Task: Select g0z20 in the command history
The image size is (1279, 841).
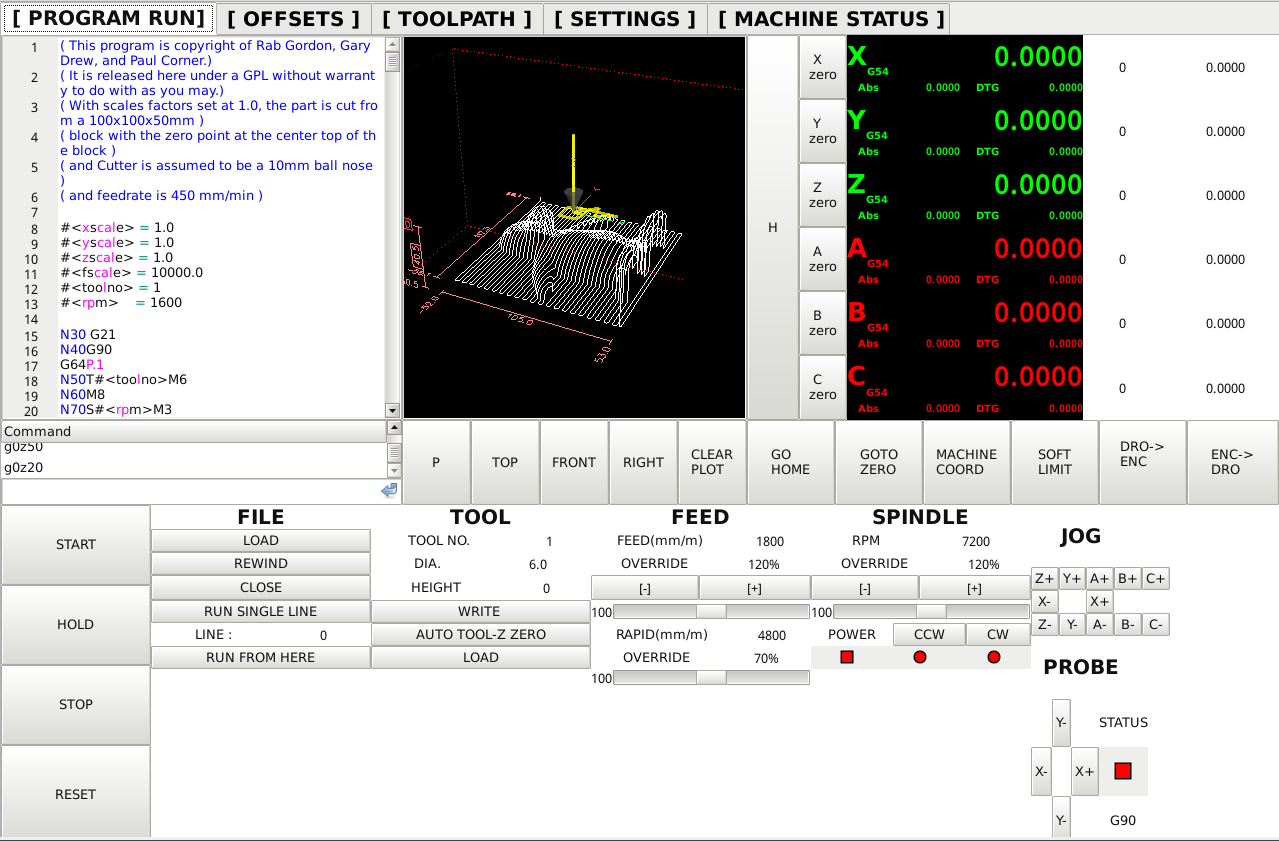Action: tap(194, 468)
